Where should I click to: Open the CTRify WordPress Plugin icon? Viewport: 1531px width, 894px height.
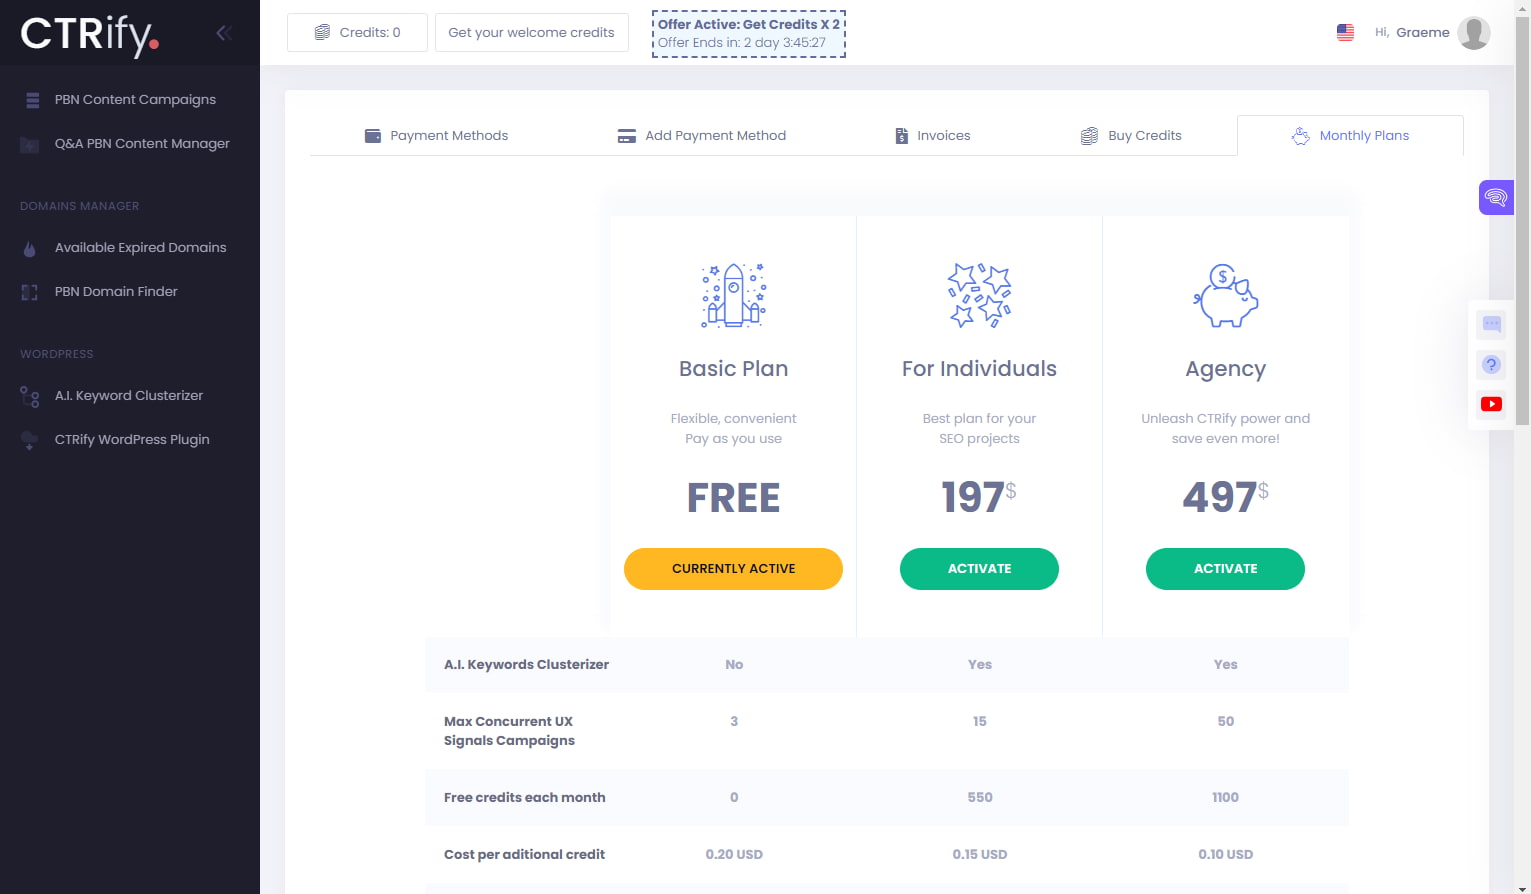pyautogui.click(x=29, y=439)
